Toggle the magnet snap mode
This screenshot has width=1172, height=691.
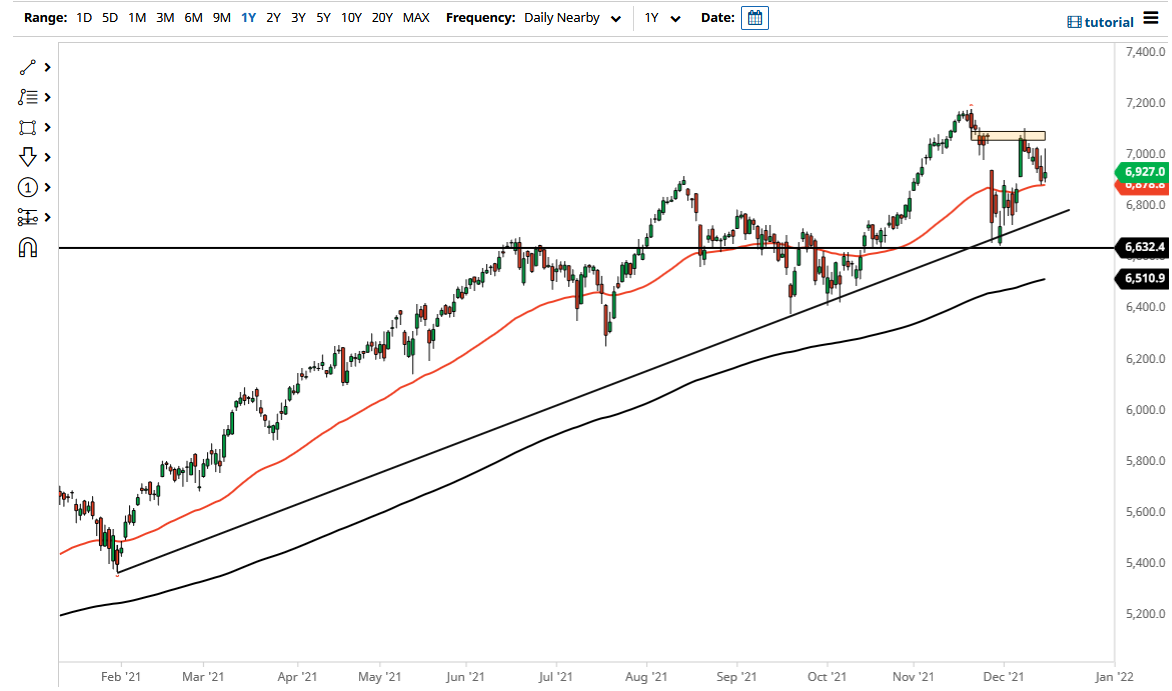[x=28, y=246]
